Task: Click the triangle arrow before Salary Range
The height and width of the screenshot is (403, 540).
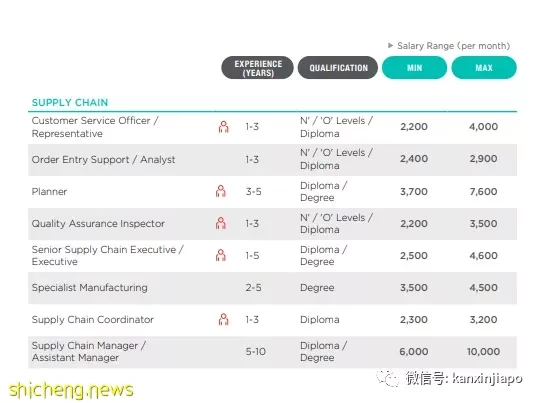Action: pos(391,45)
